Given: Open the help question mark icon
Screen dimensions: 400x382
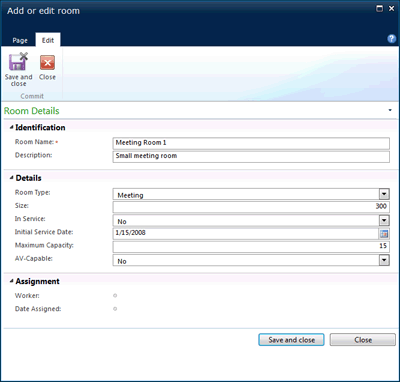Looking at the screenshot, I should click(x=391, y=39).
